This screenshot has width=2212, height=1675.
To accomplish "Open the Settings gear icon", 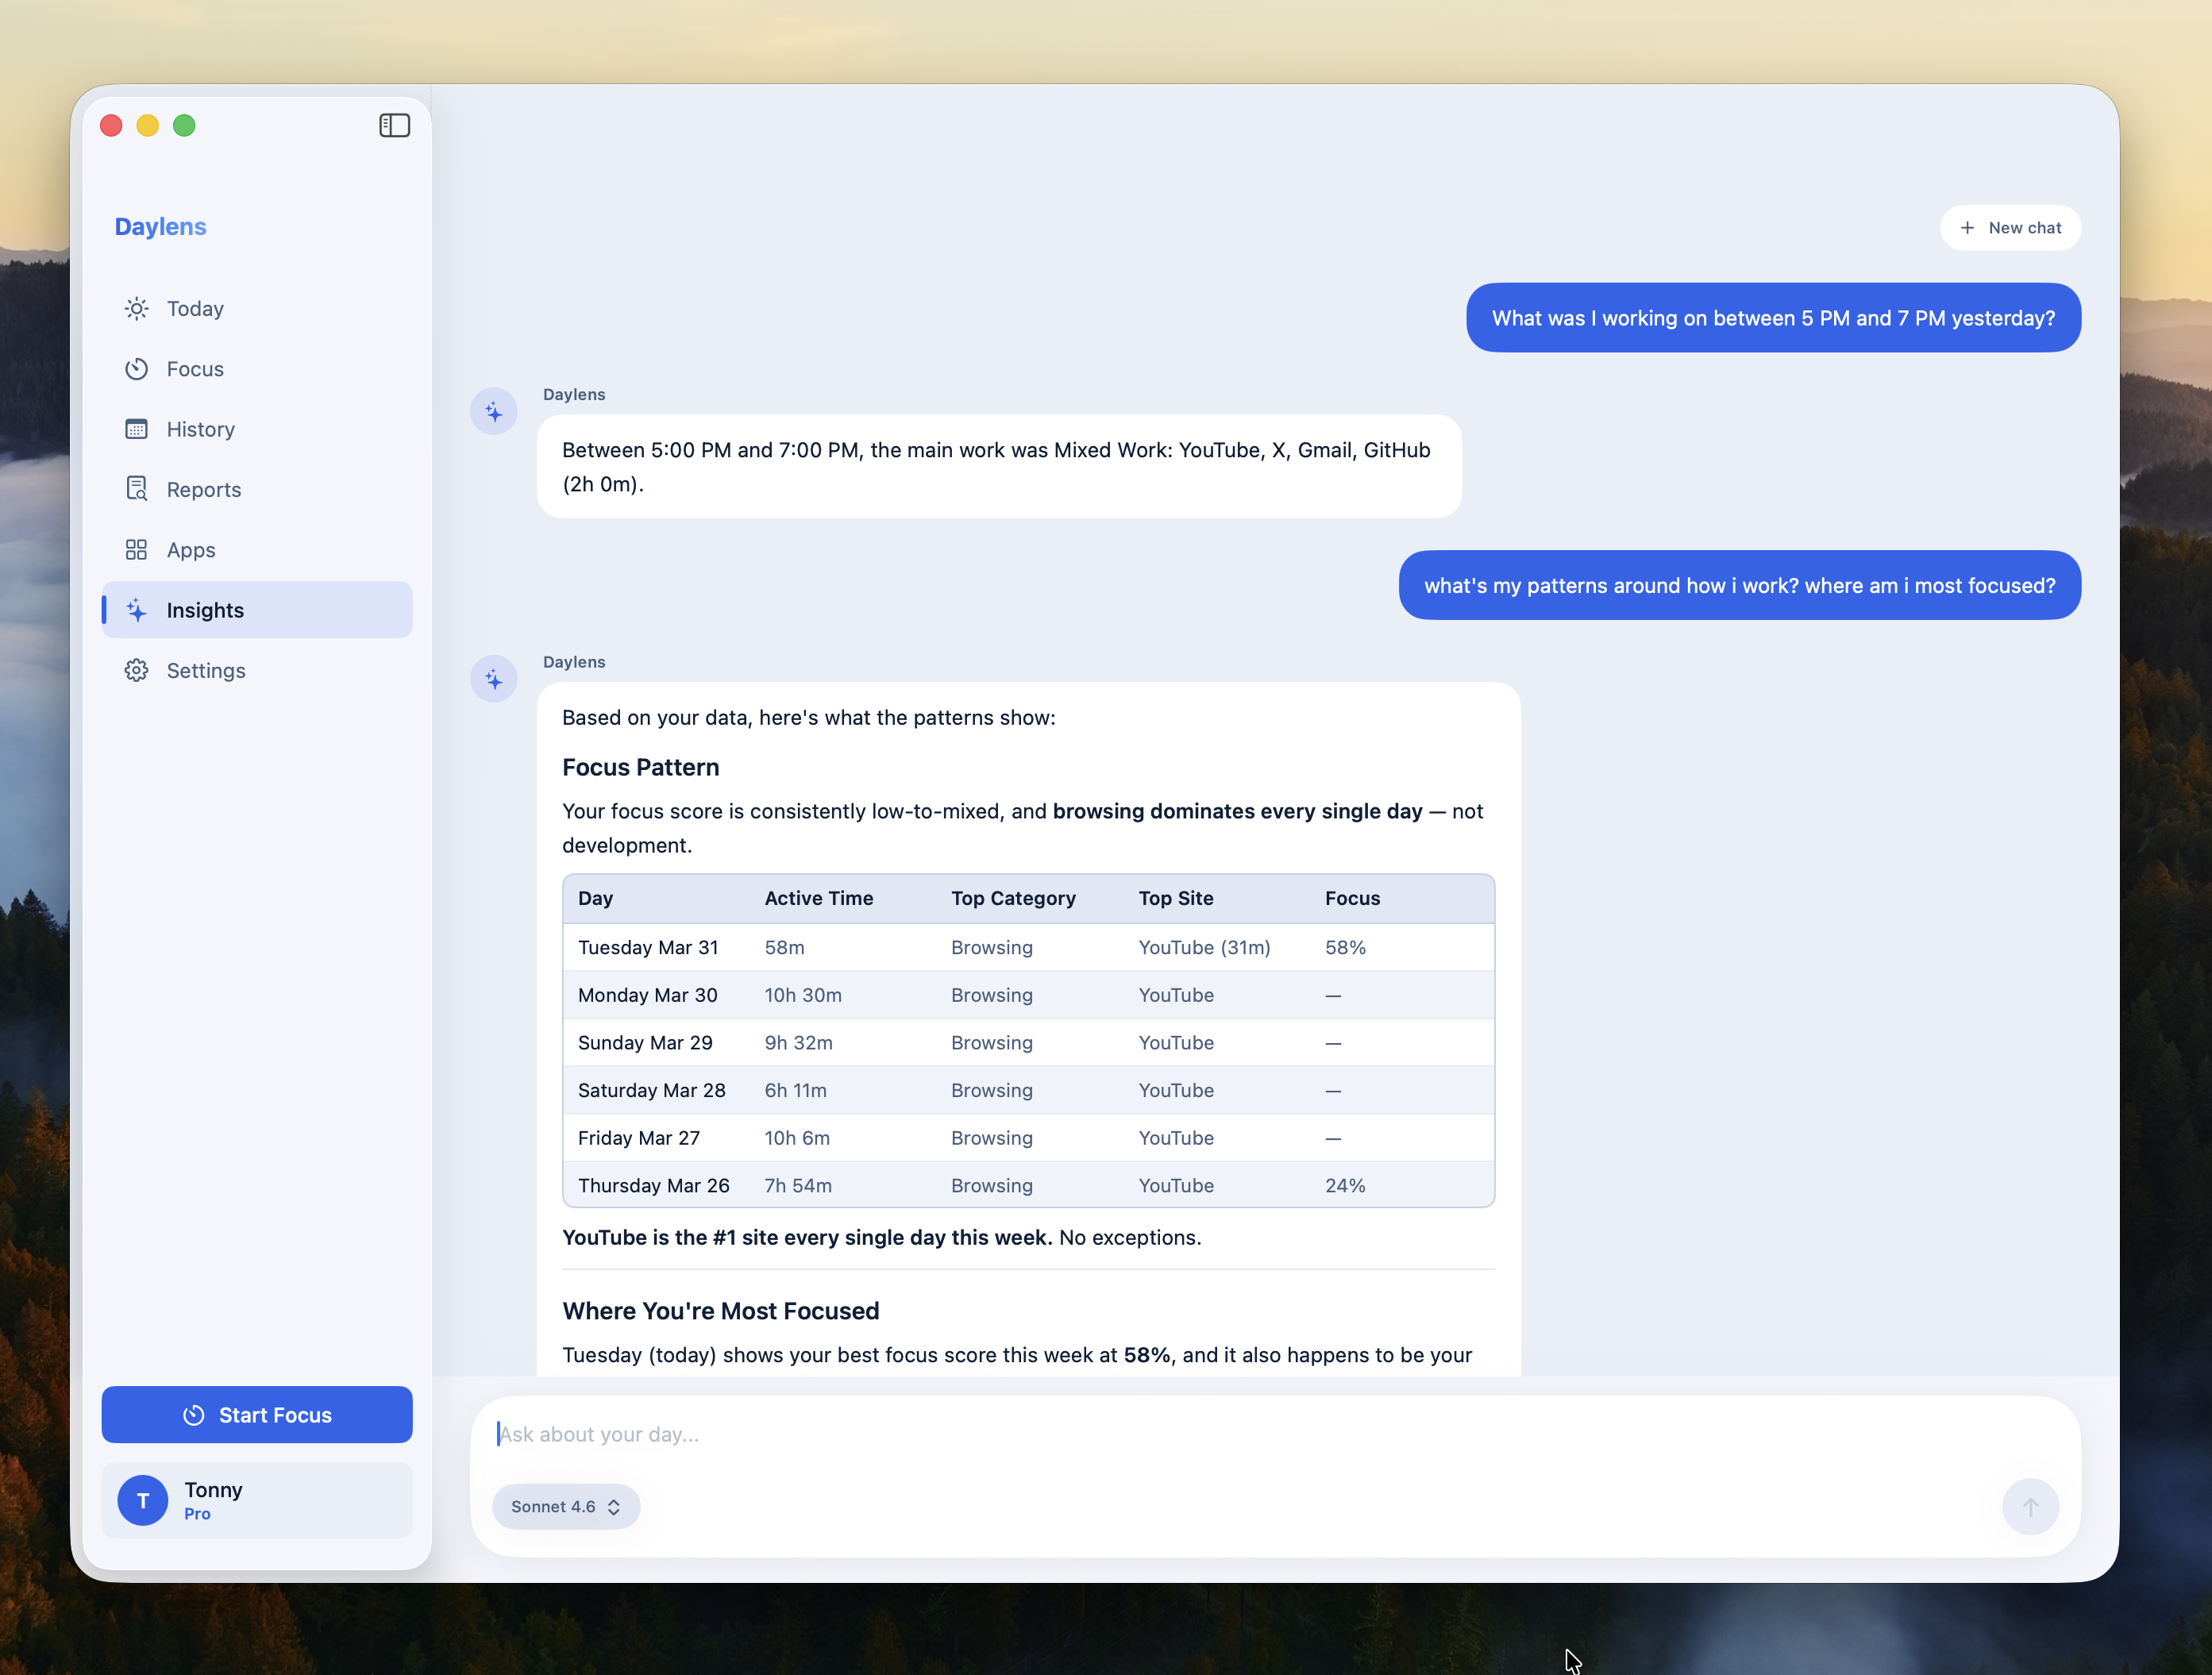I will [137, 670].
